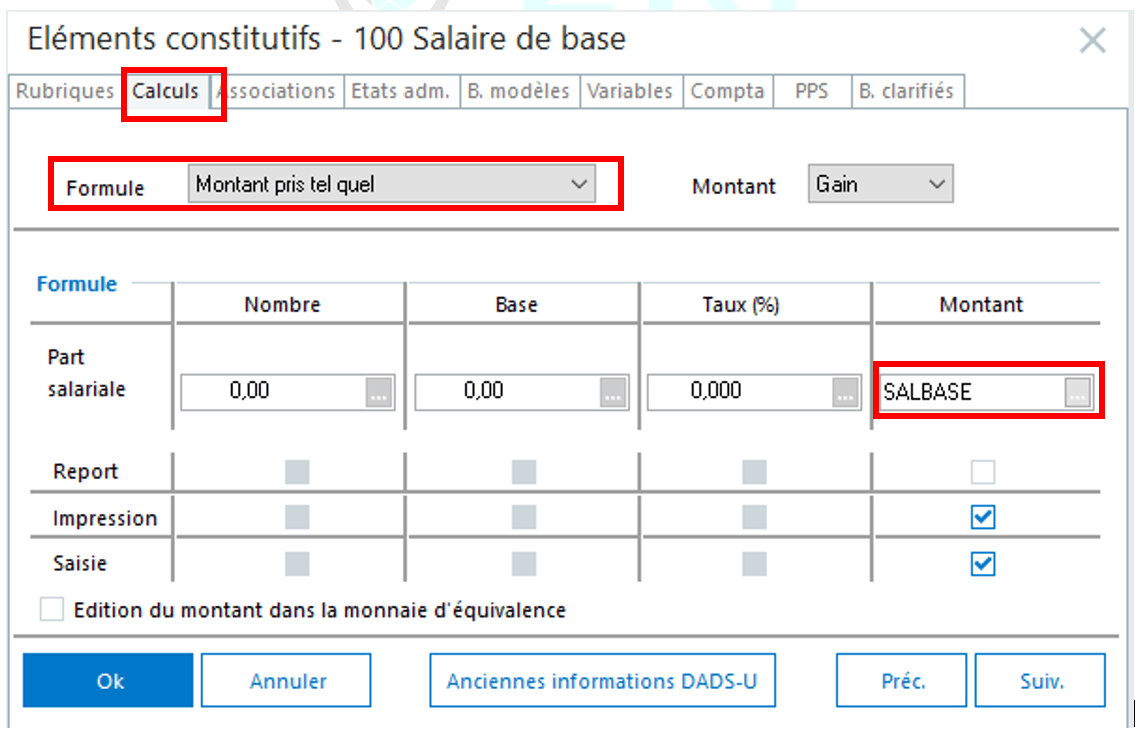Go to next element with Suiv.
The height and width of the screenshot is (736, 1143).
coord(1040,681)
